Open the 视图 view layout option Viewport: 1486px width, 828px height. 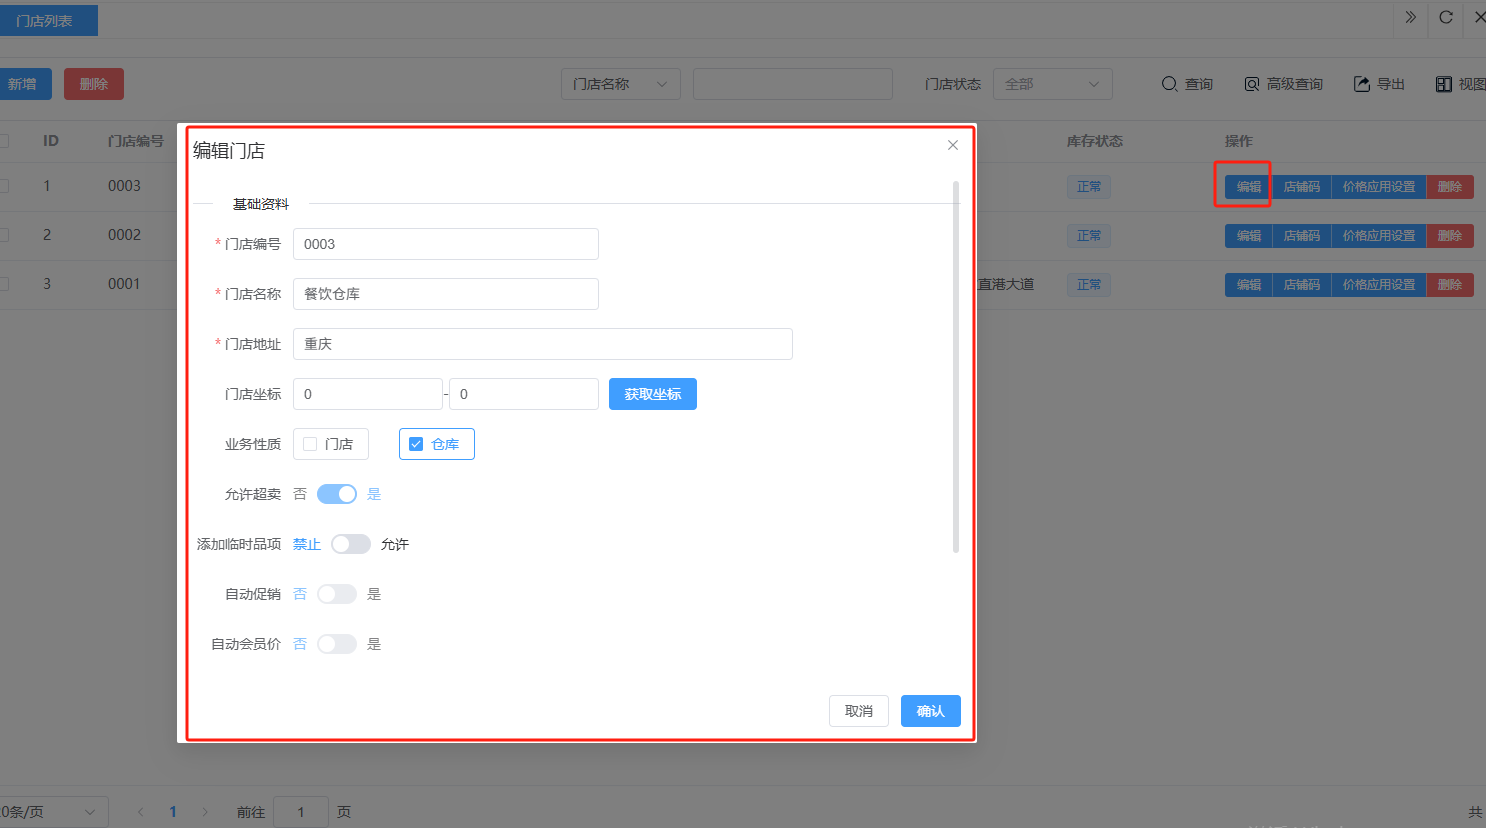click(1460, 84)
